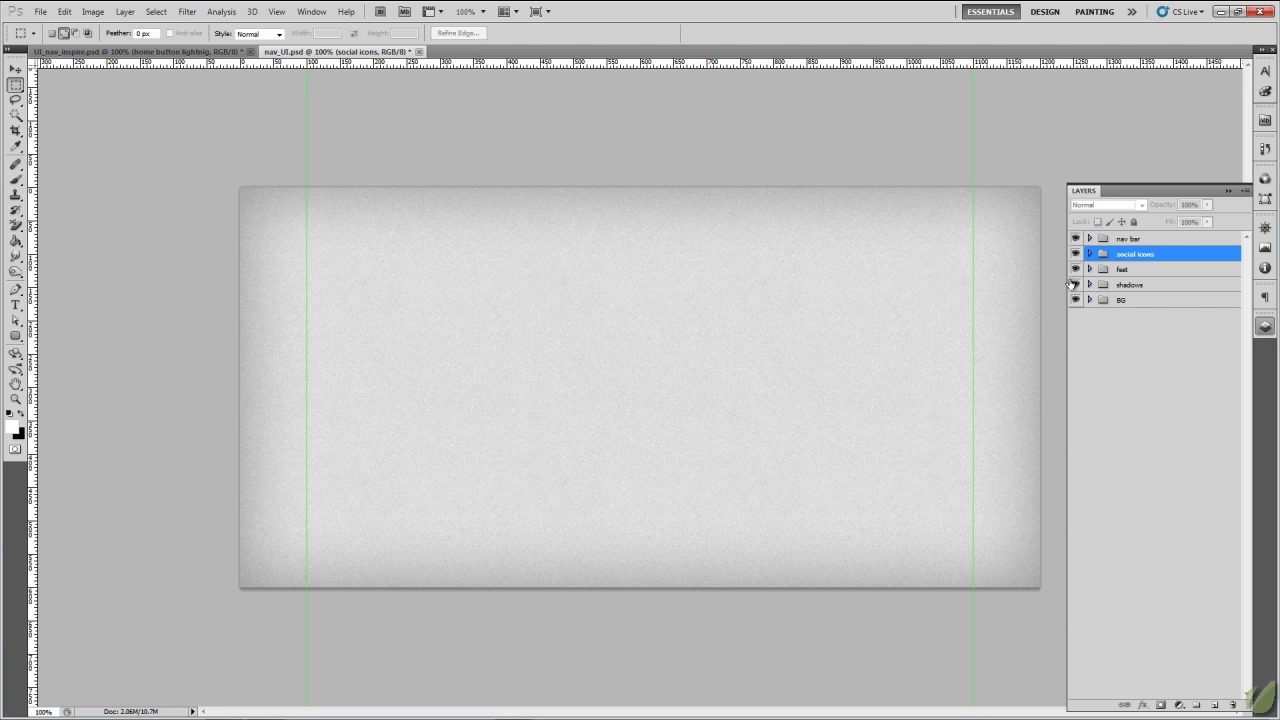Select the Spot Healing Brush tool
The width and height of the screenshot is (1280, 720).
pos(16,165)
